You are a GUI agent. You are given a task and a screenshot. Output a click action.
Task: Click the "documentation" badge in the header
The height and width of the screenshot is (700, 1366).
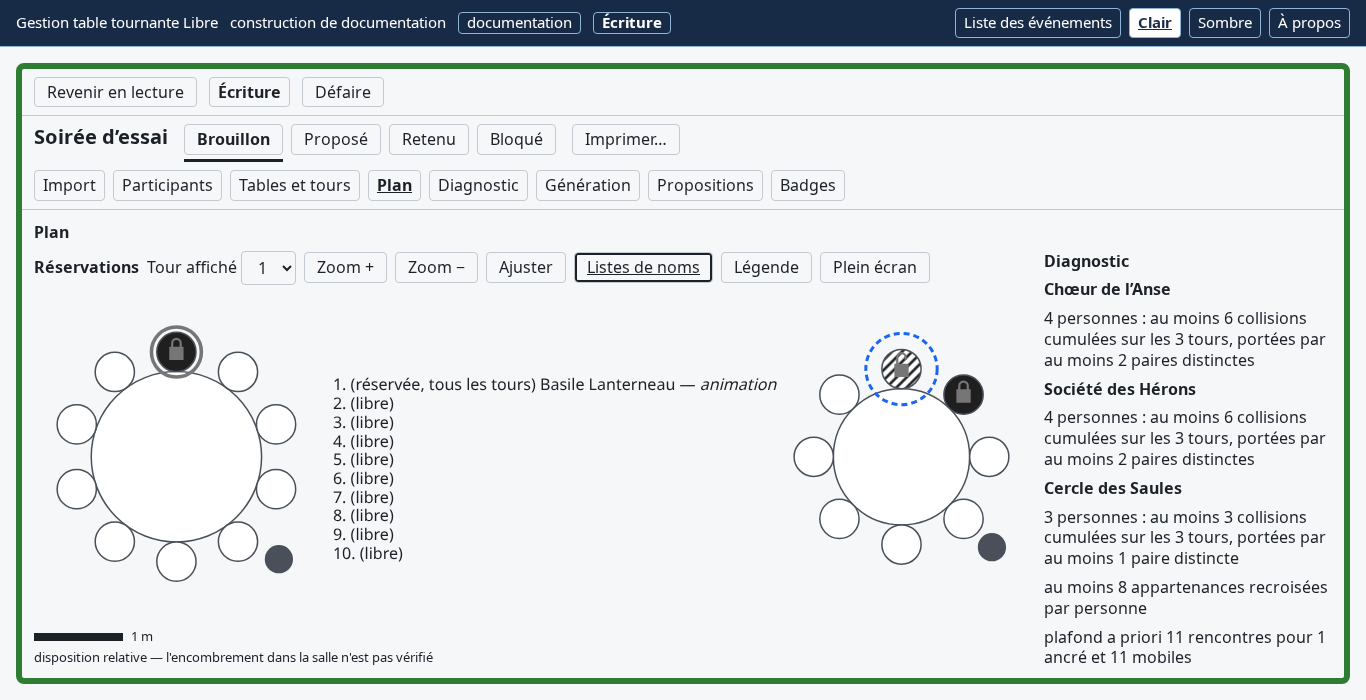click(519, 23)
